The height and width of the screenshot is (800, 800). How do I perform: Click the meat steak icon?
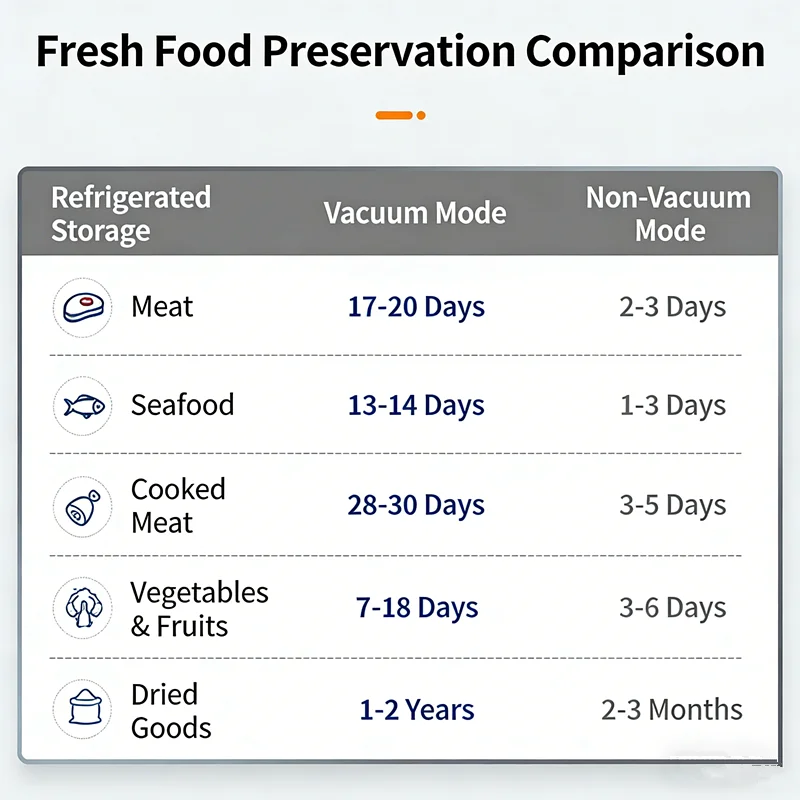click(x=83, y=308)
